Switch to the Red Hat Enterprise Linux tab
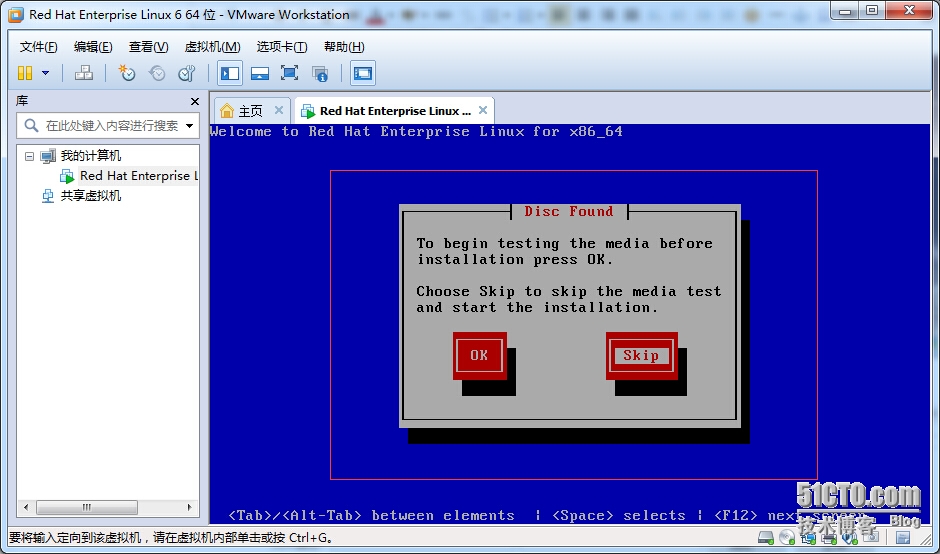Image resolution: width=940 pixels, height=554 pixels. tap(394, 111)
